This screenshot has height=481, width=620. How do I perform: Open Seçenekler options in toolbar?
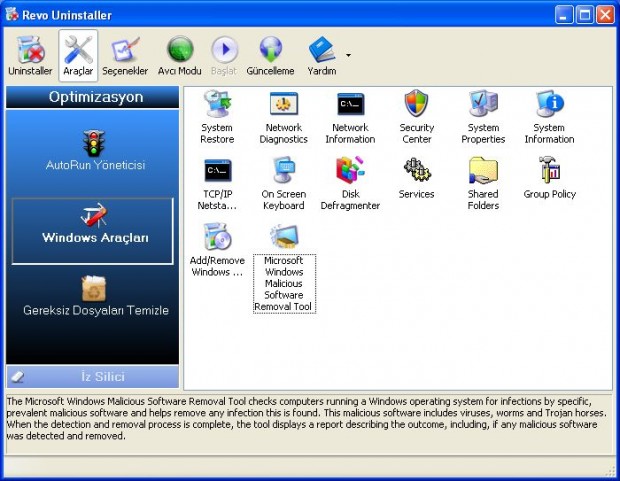(x=125, y=56)
